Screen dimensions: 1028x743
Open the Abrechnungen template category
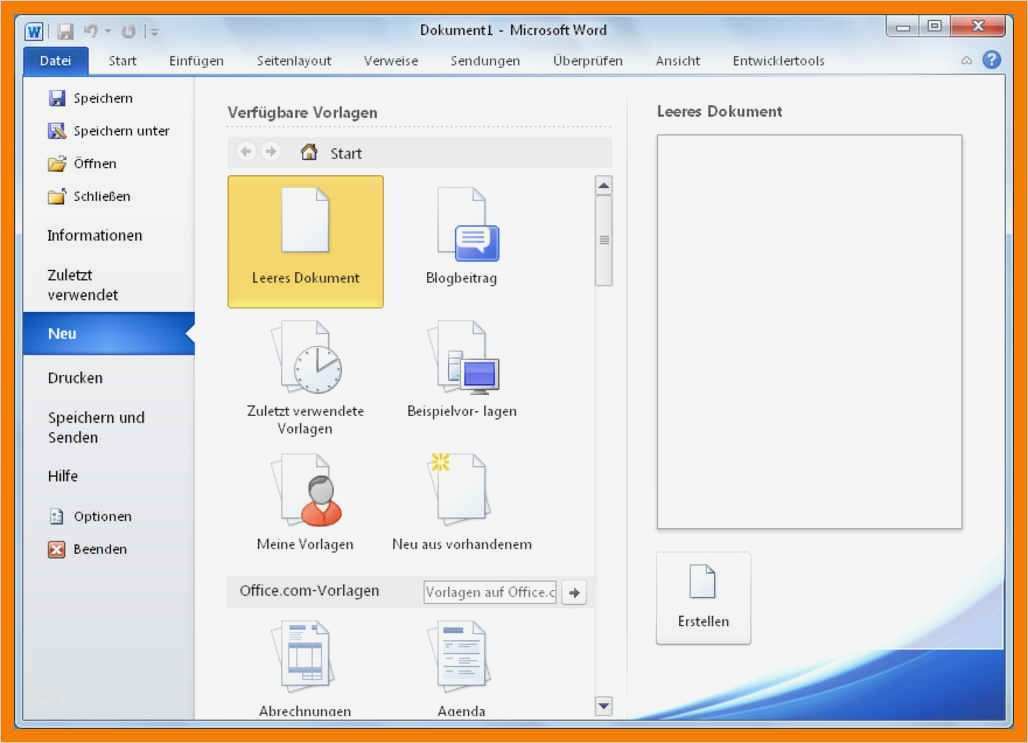[x=306, y=669]
